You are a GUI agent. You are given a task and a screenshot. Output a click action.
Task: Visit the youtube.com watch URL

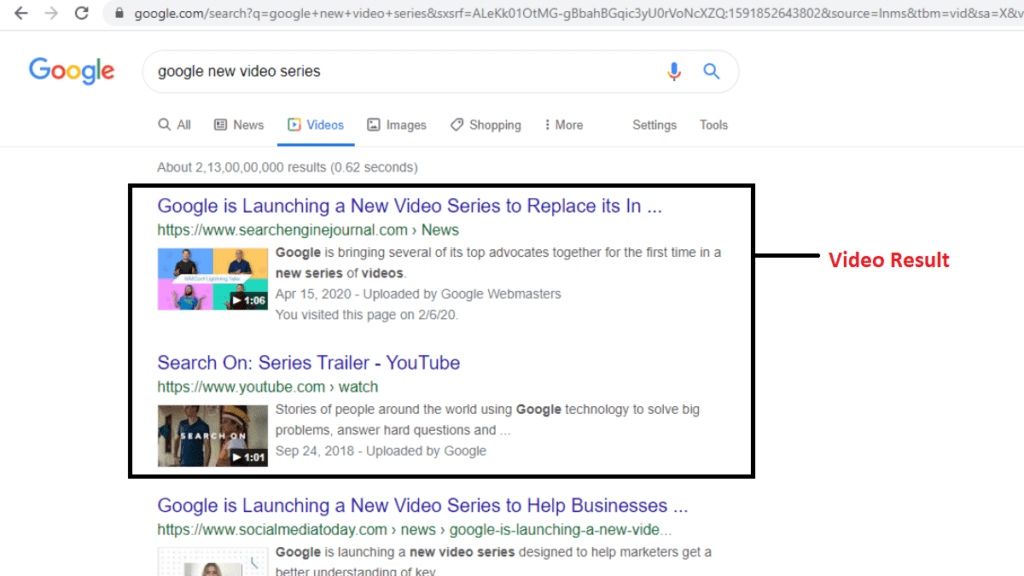pos(268,387)
